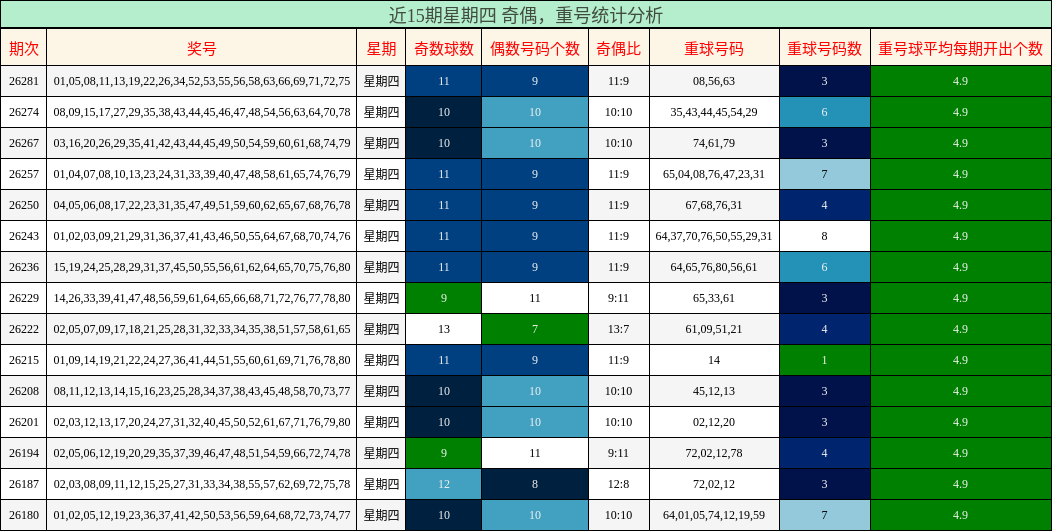
Task: Click repeat numbers cell 64,01,05,74,12,19,59
Action: 714,515
